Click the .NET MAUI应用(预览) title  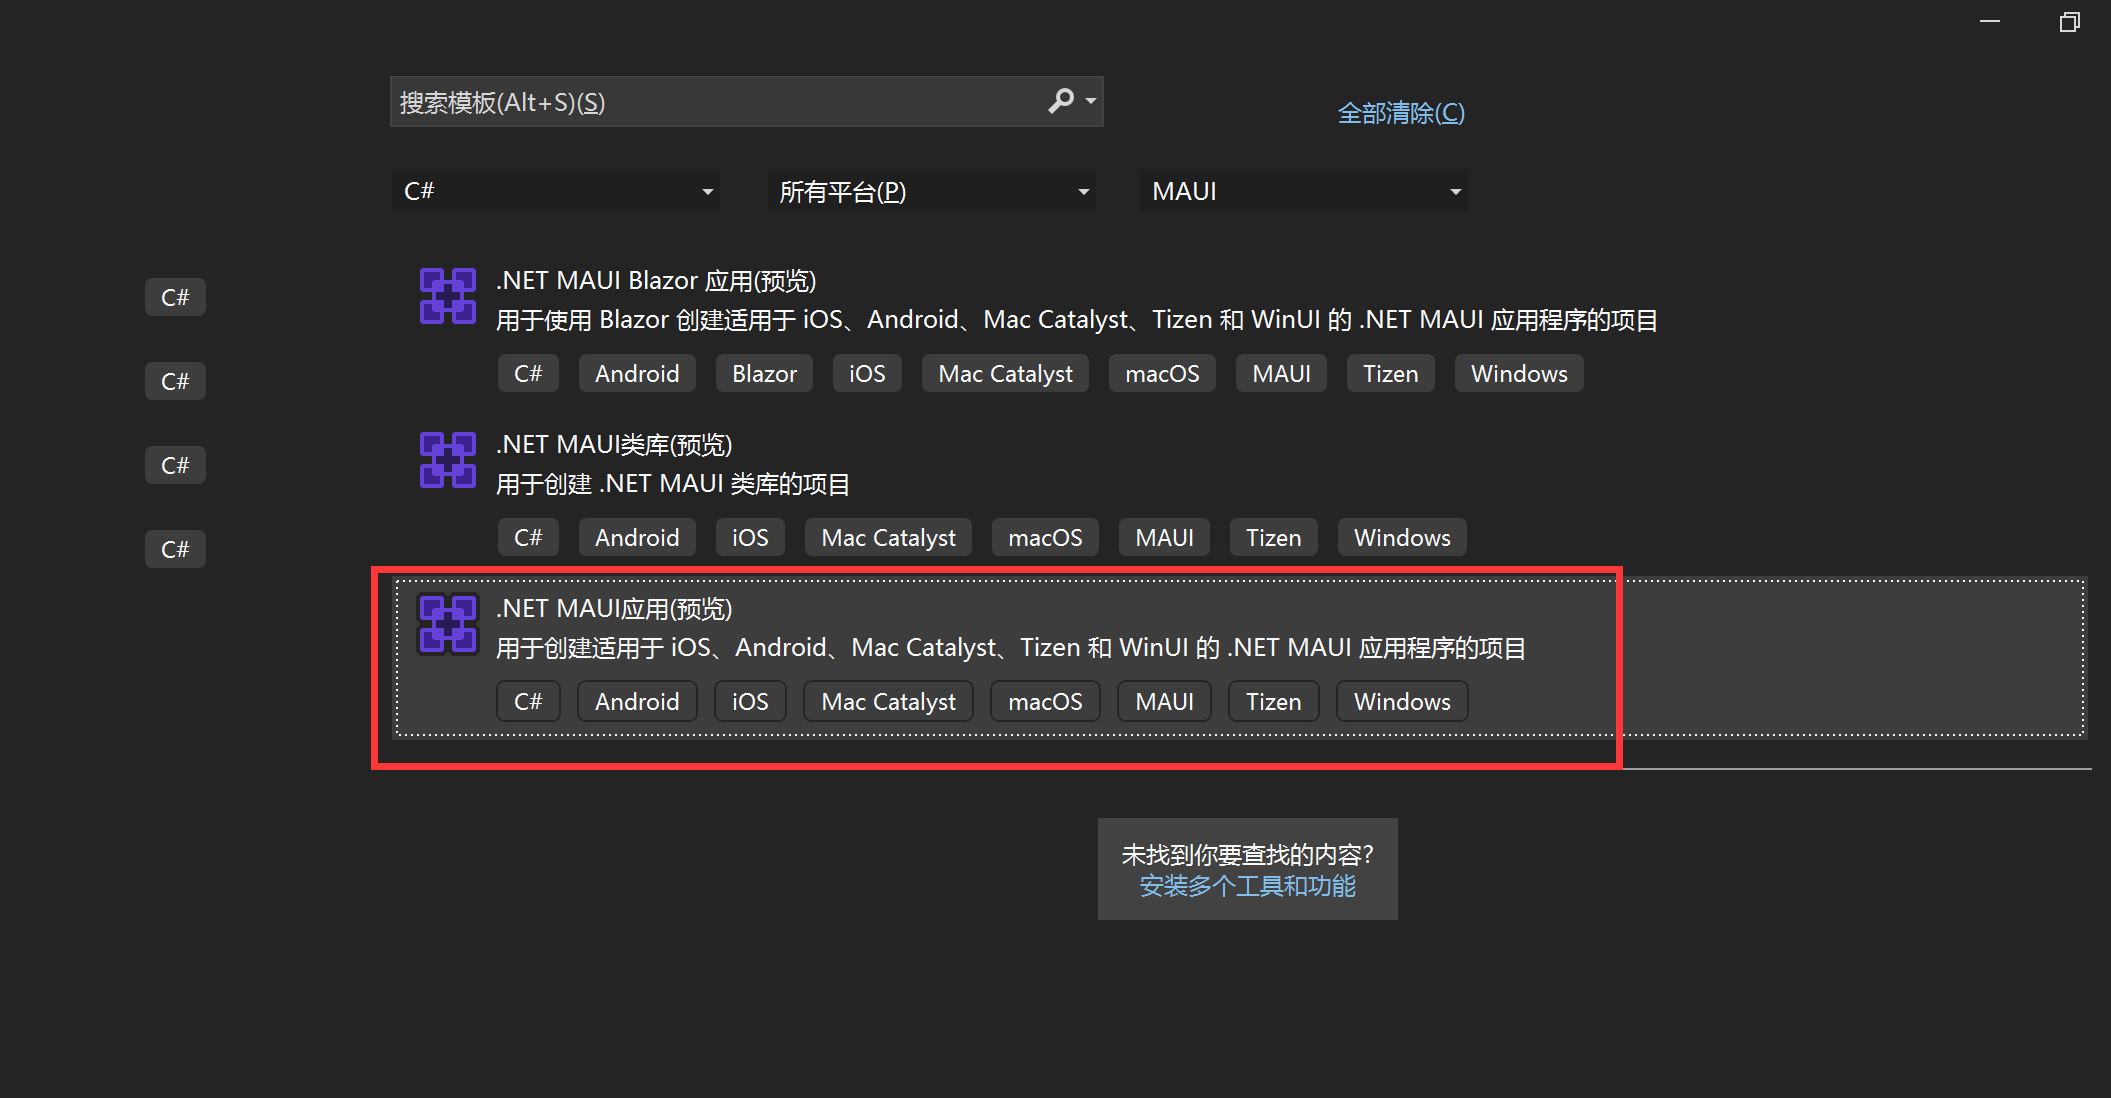(x=614, y=609)
